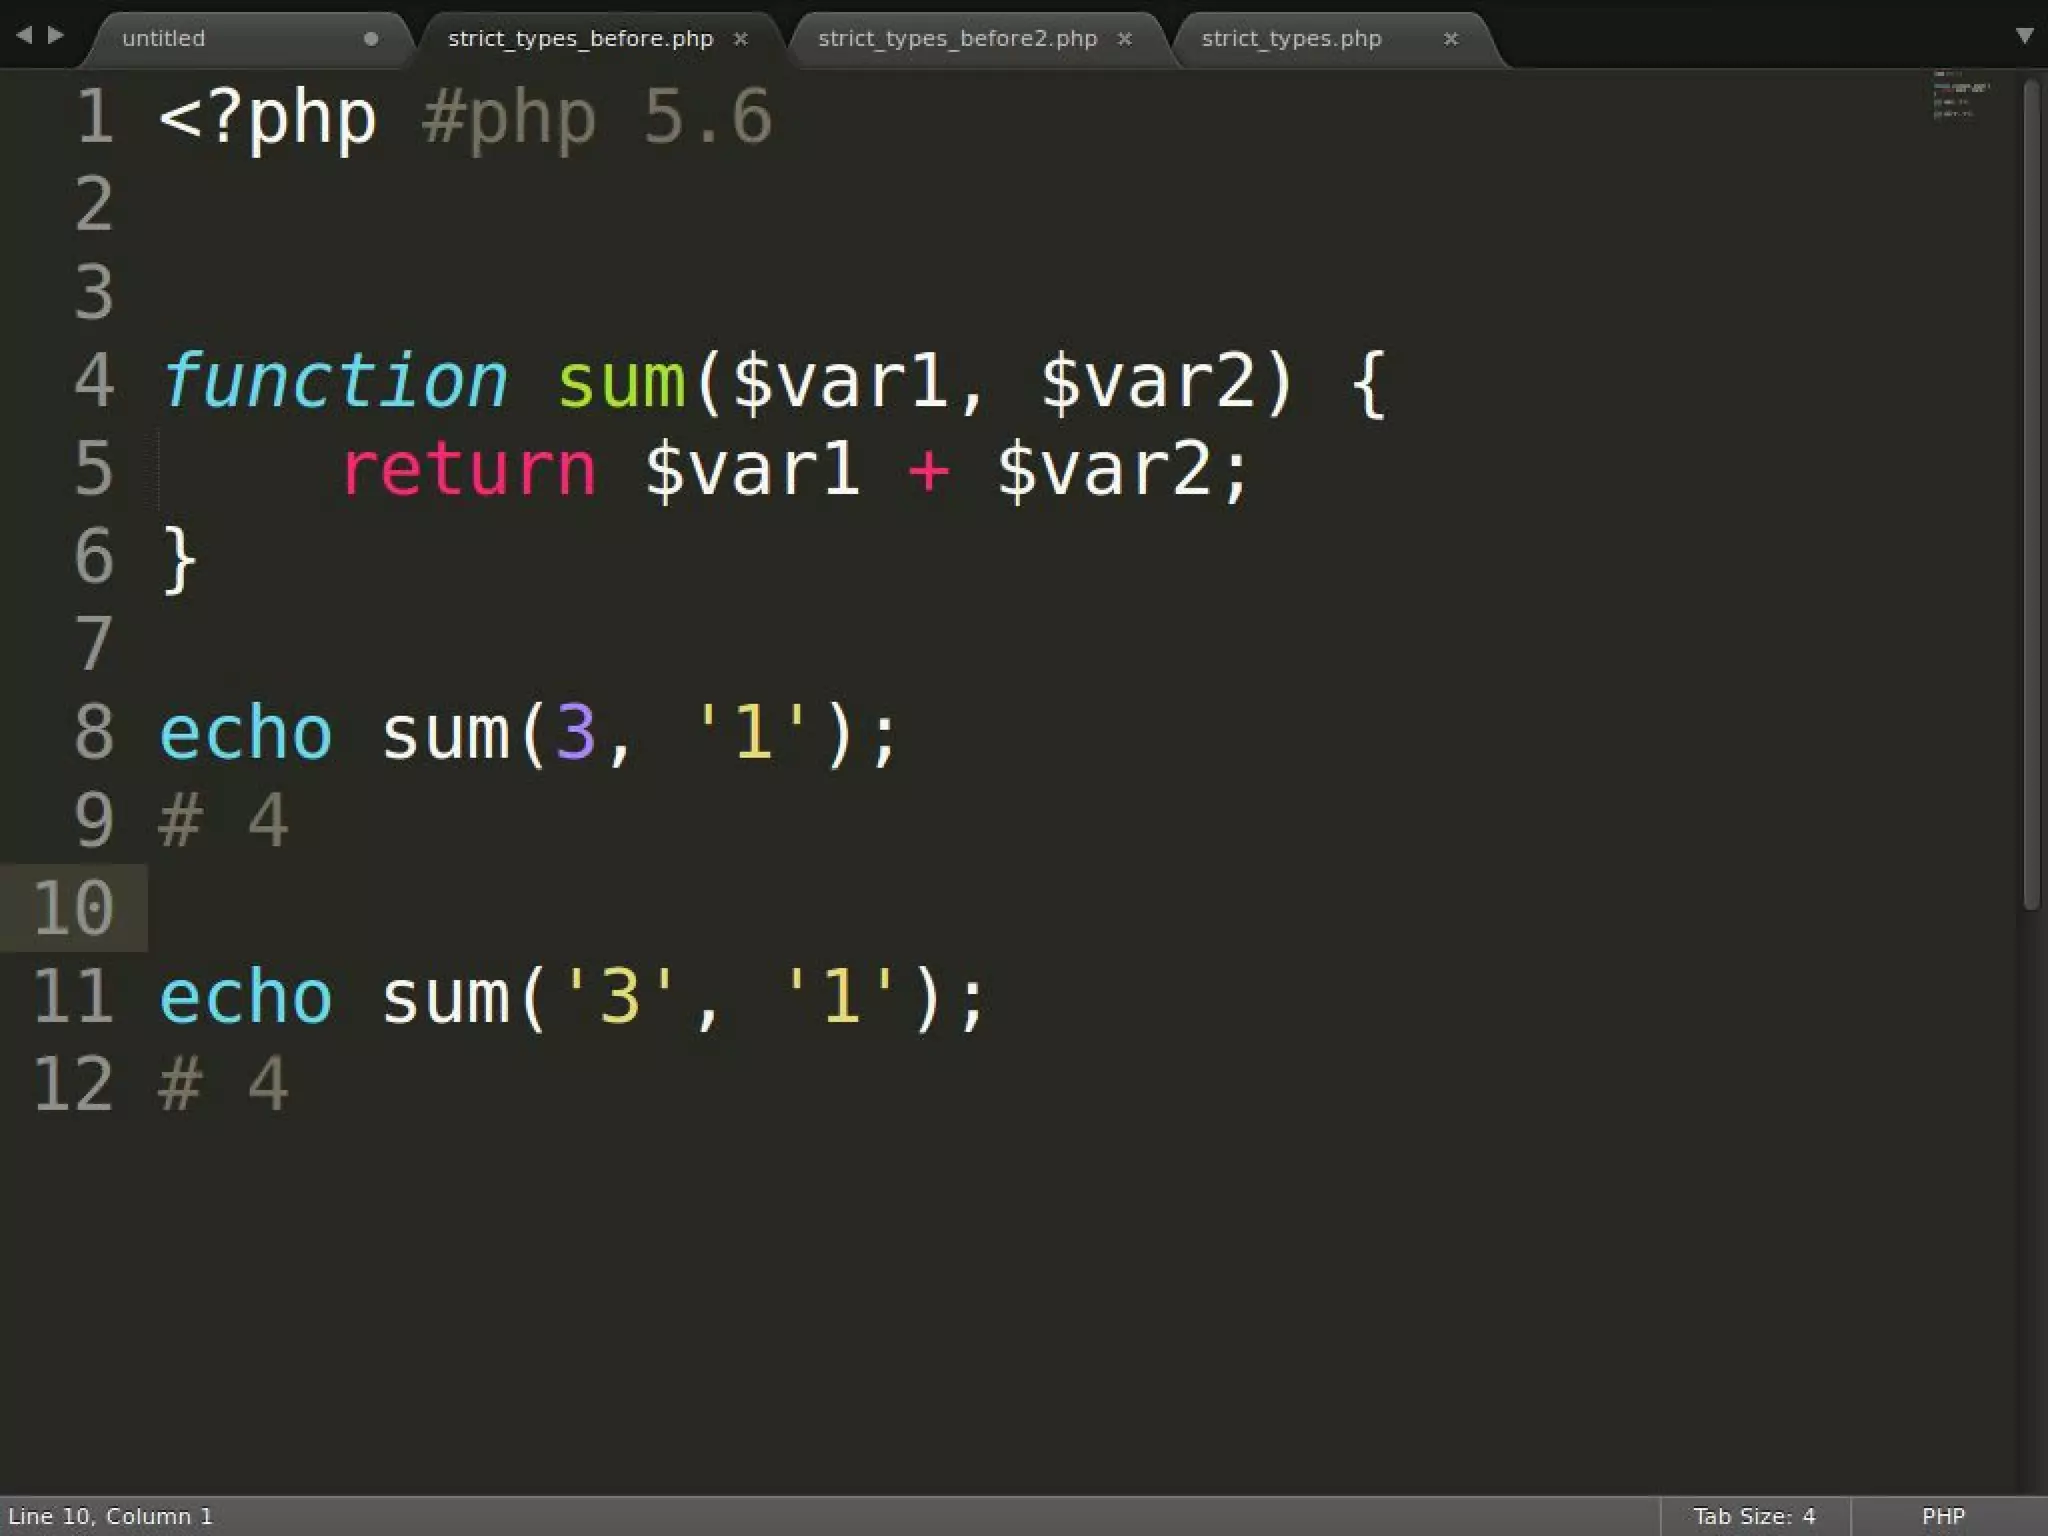Click line number 4 in the gutter
The height and width of the screenshot is (1536, 2048).
tap(94, 381)
